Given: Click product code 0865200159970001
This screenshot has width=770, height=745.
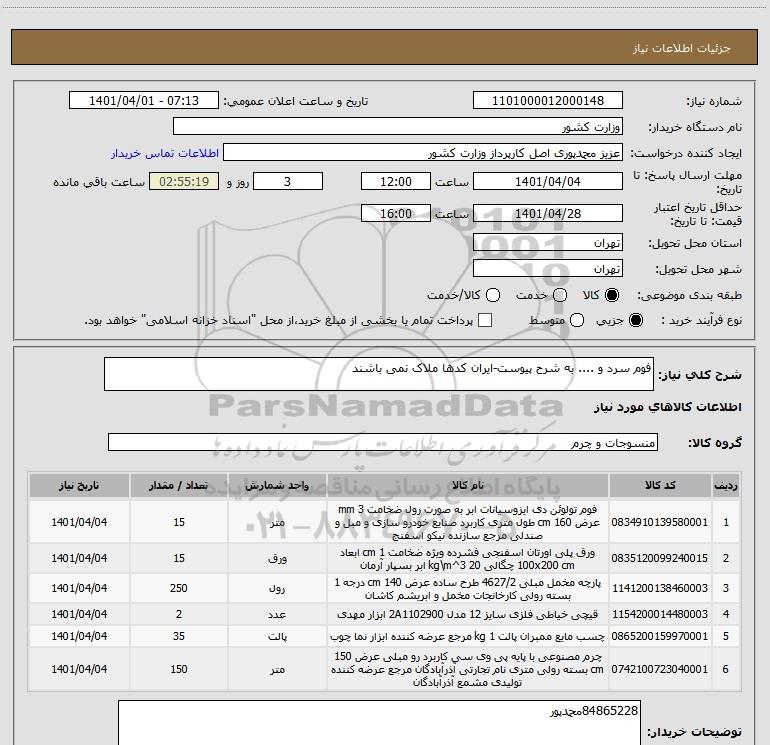Looking at the screenshot, I should pos(660,636).
